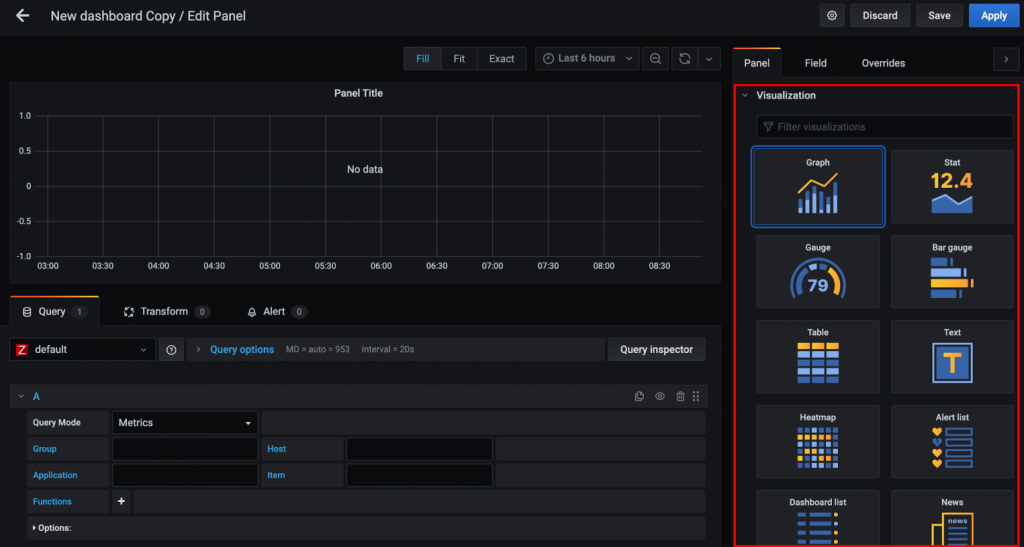The height and width of the screenshot is (547, 1024).
Task: Switch to the Transform tab
Action: pyautogui.click(x=164, y=312)
